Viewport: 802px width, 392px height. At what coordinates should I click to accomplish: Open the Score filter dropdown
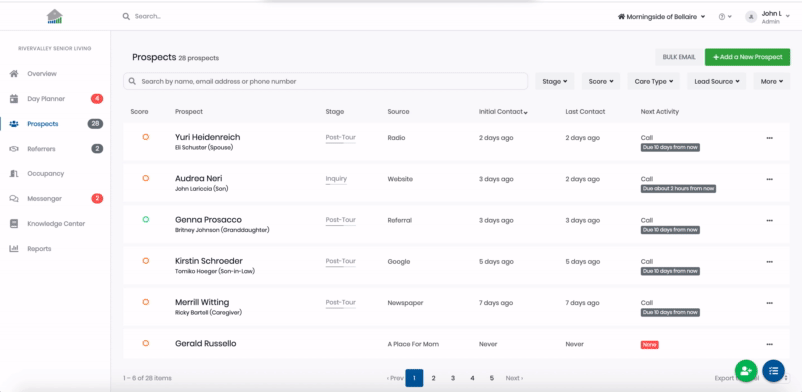click(601, 81)
